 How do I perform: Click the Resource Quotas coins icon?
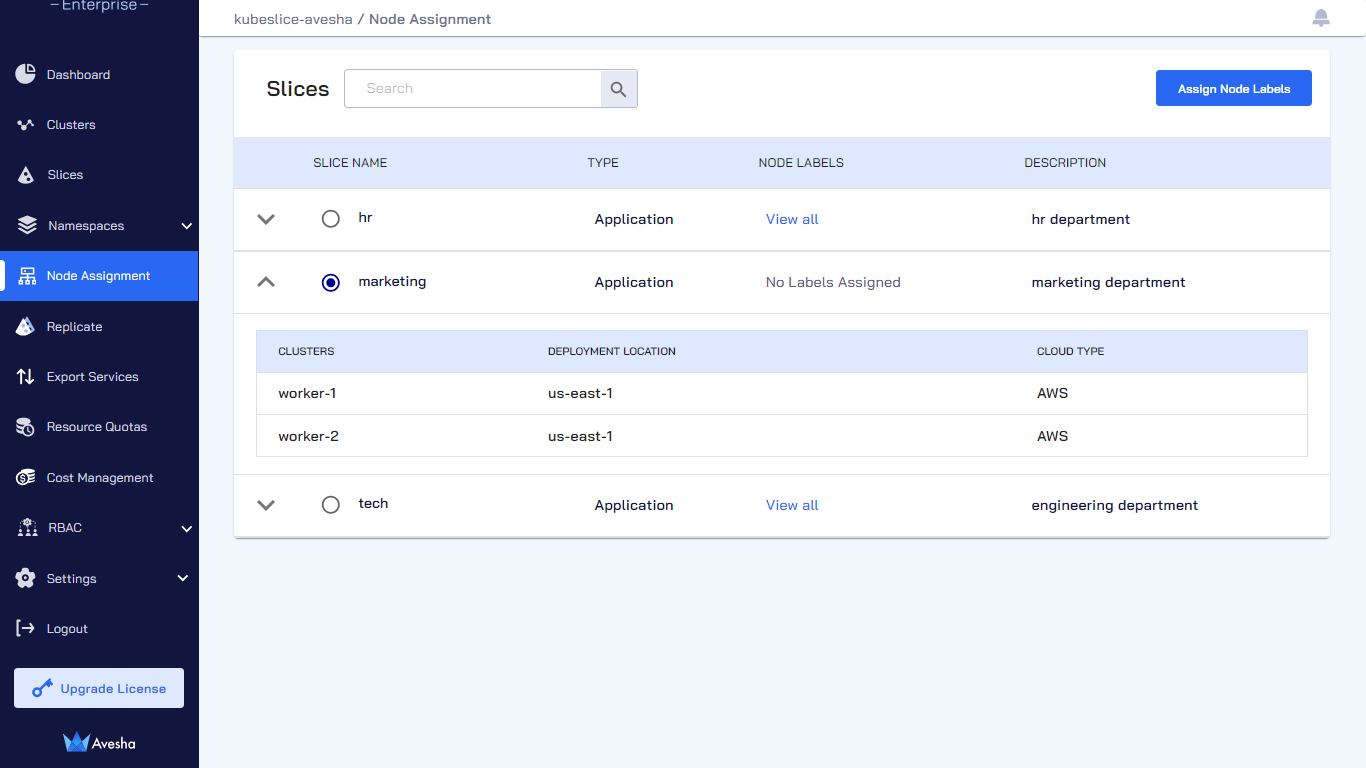[x=26, y=427]
